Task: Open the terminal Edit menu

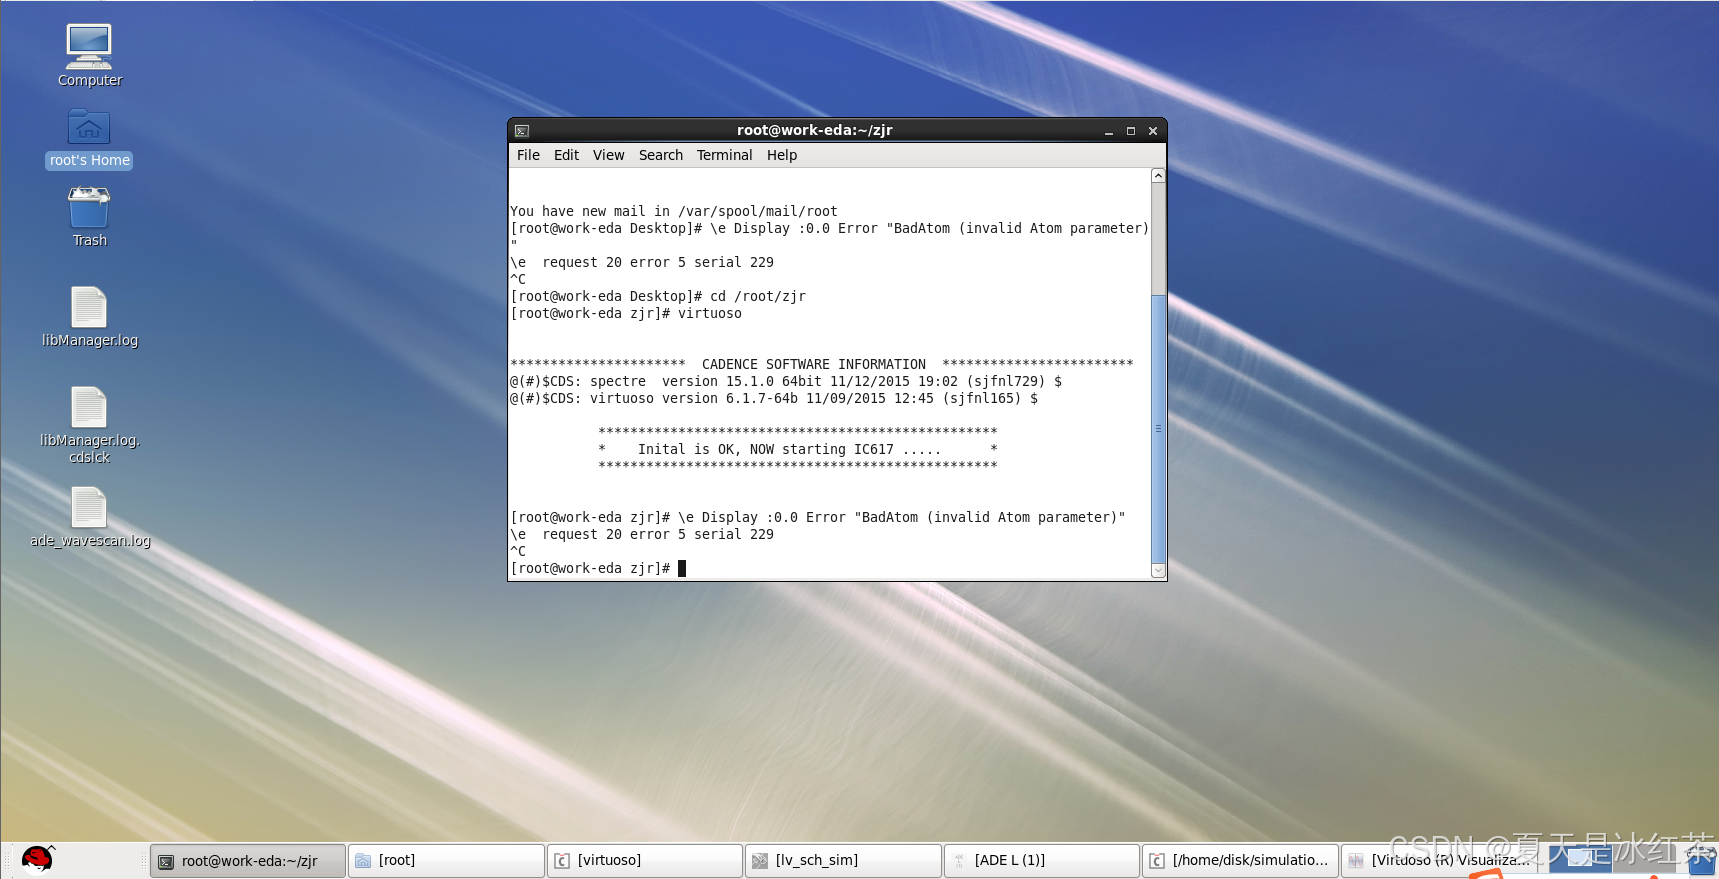Action: tap(566, 155)
